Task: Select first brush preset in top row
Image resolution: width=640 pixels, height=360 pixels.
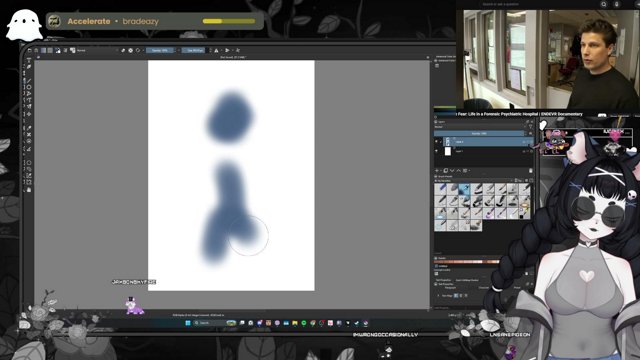Action: (440, 189)
